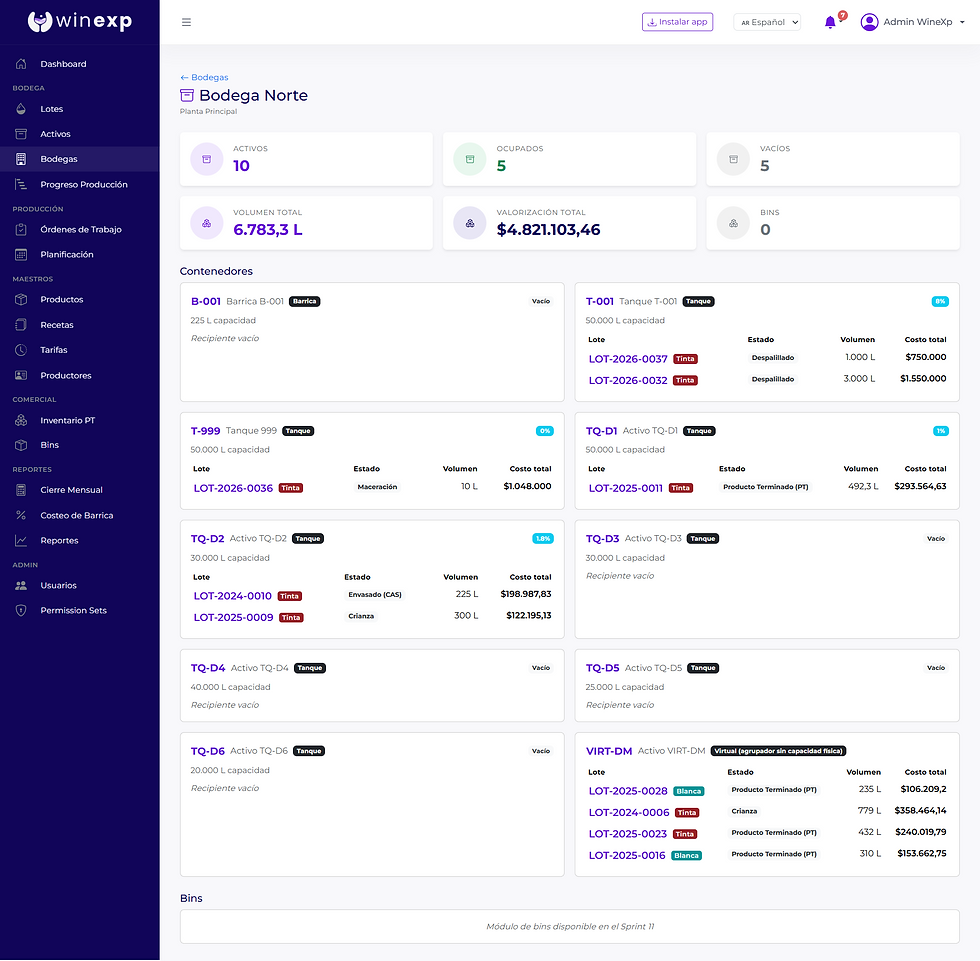Viewport: 980px width, 961px height.
Task: Click the Permission Sets shield icon
Action: click(x=21, y=610)
